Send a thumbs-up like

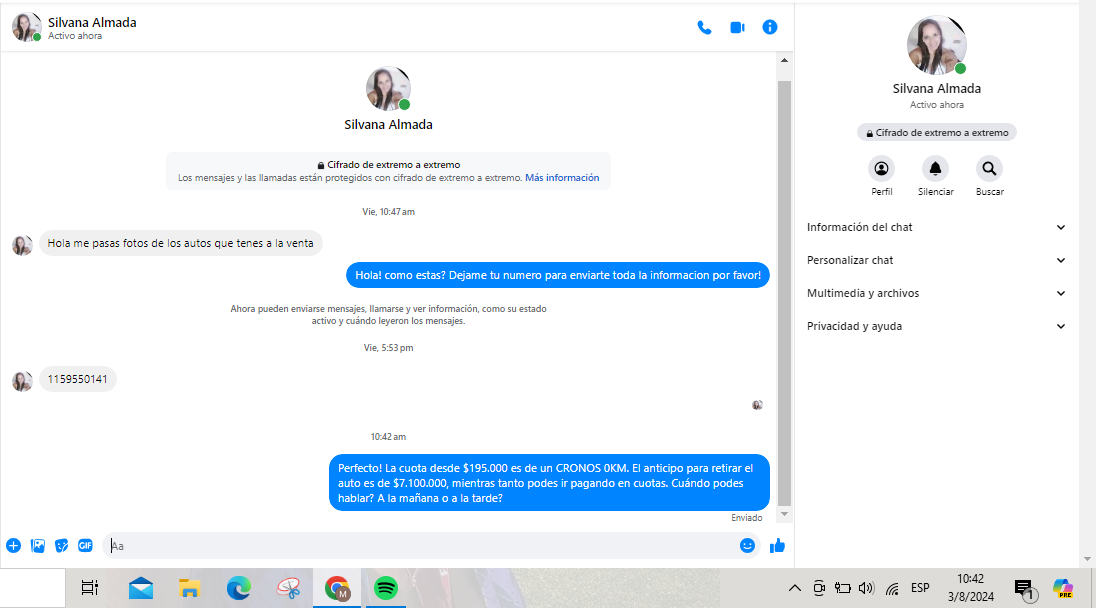tap(777, 545)
